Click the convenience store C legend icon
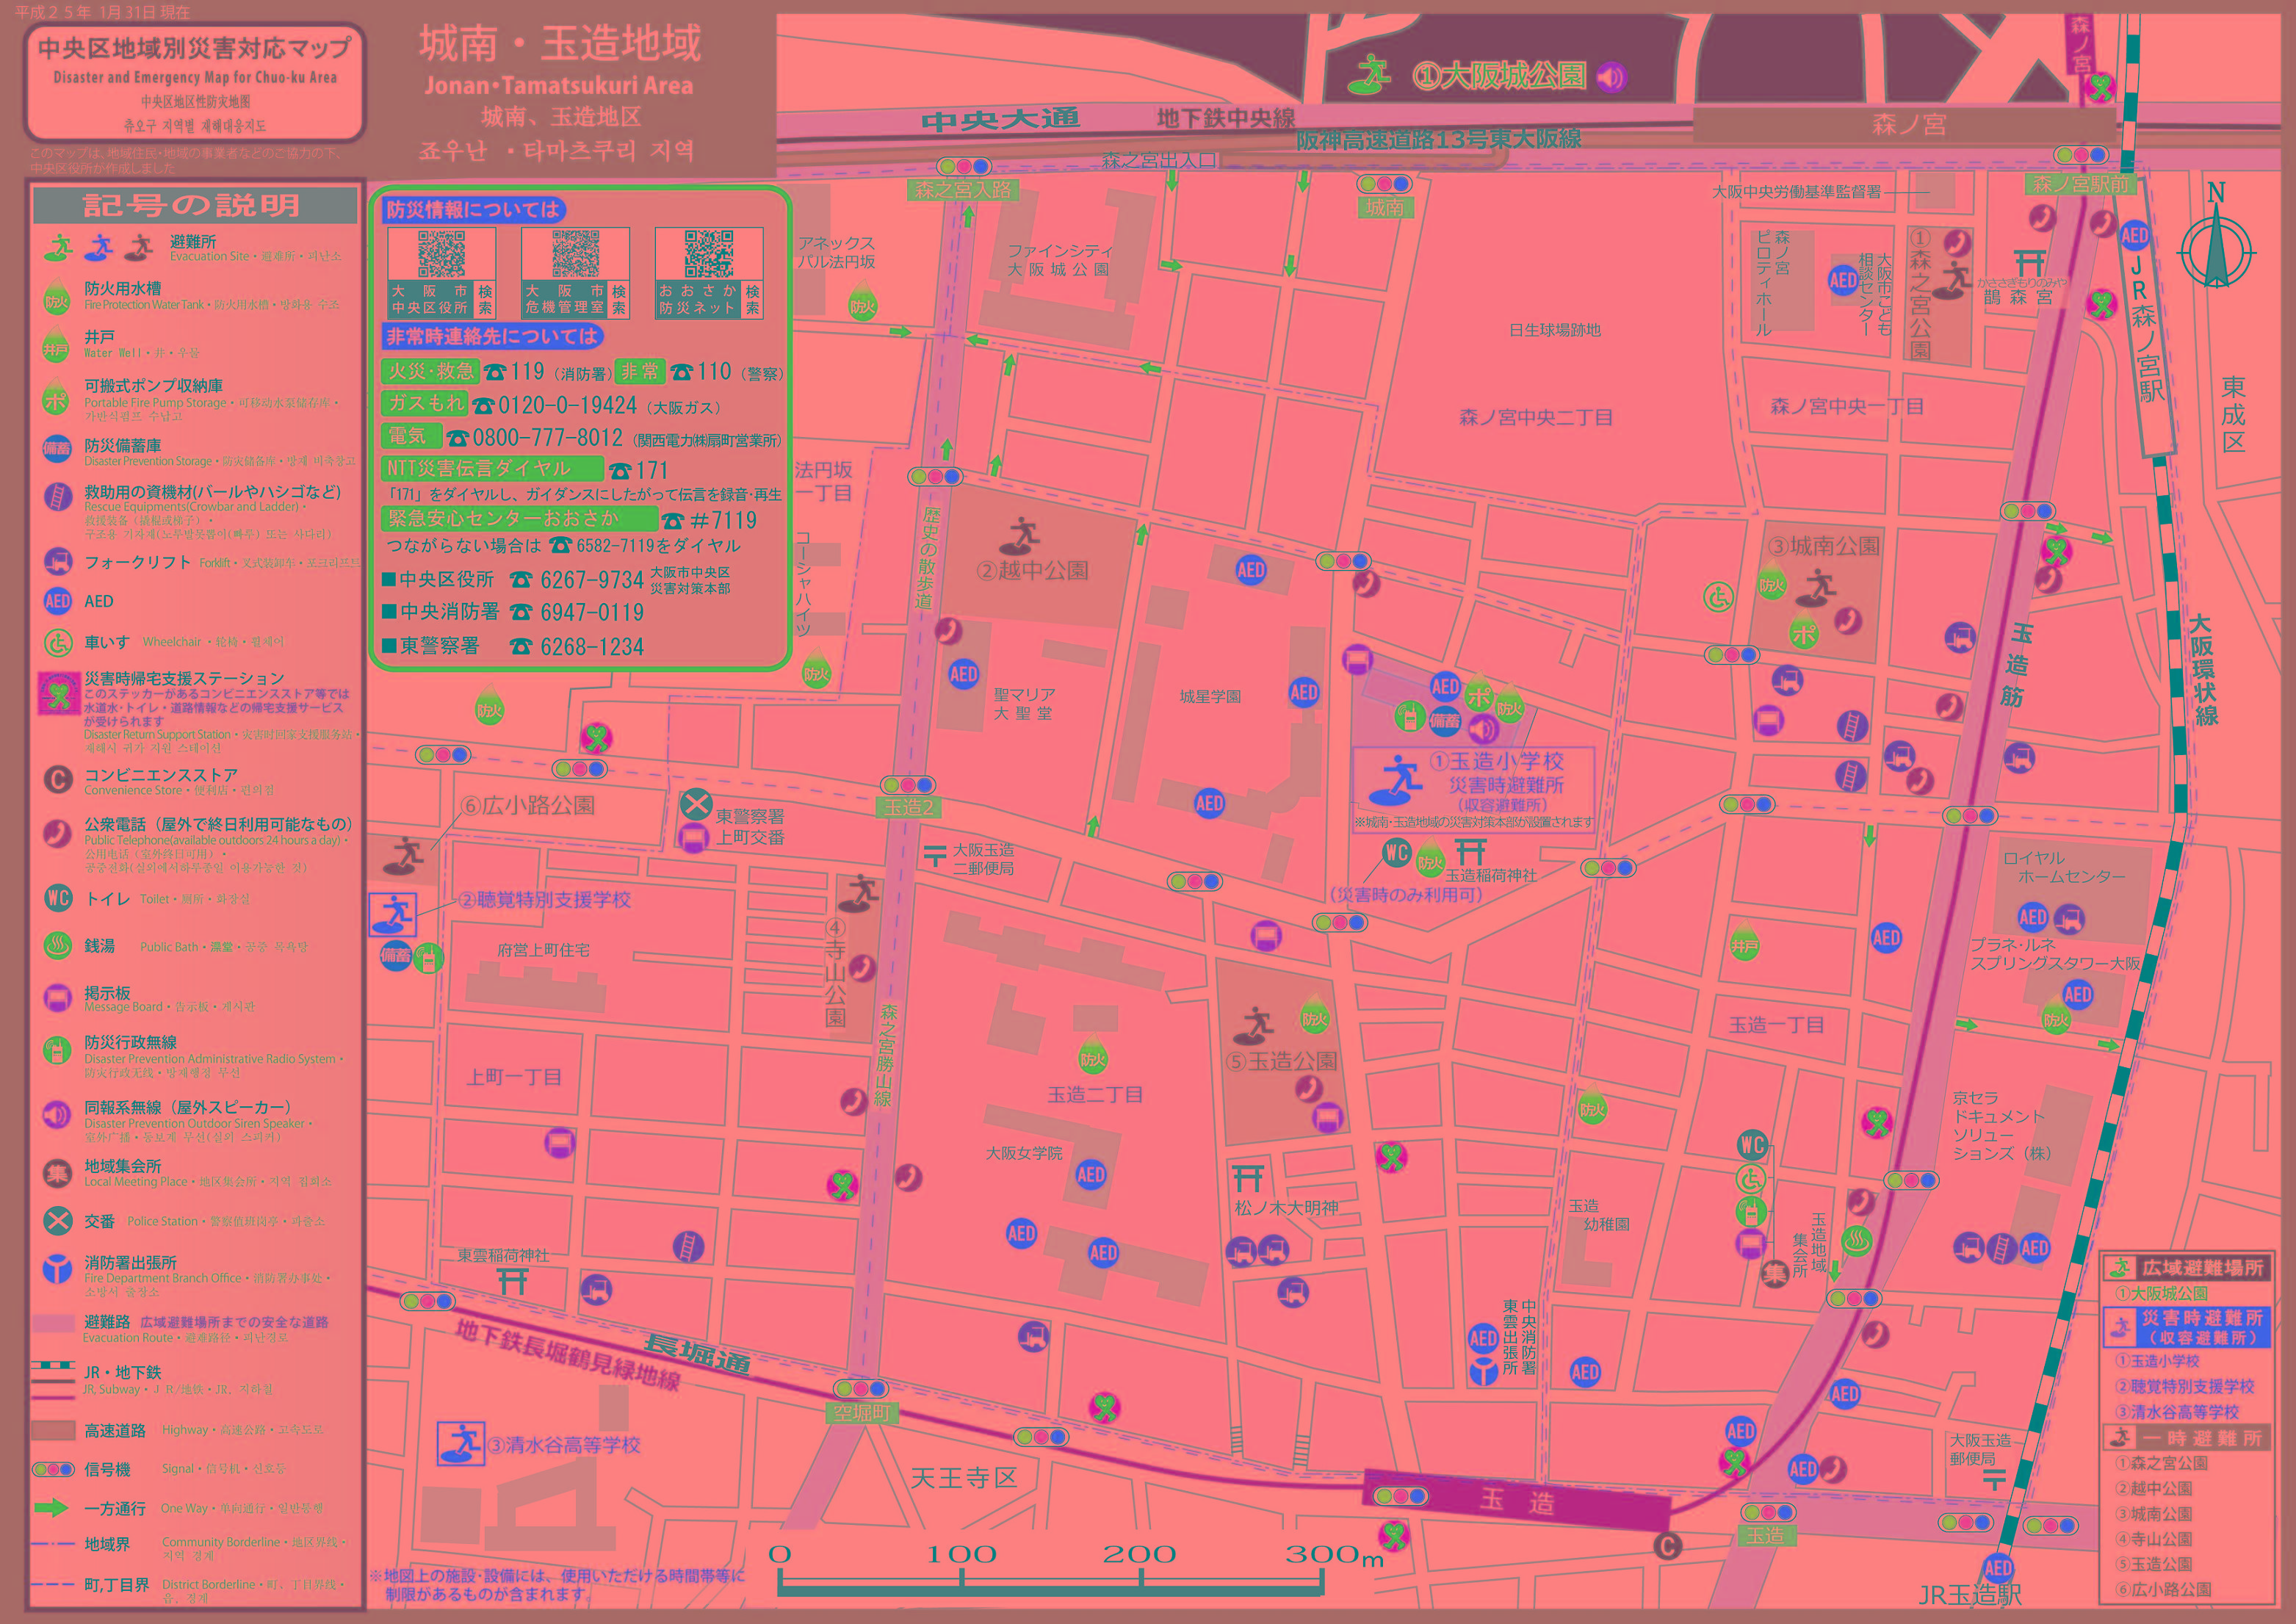 tap(57, 779)
